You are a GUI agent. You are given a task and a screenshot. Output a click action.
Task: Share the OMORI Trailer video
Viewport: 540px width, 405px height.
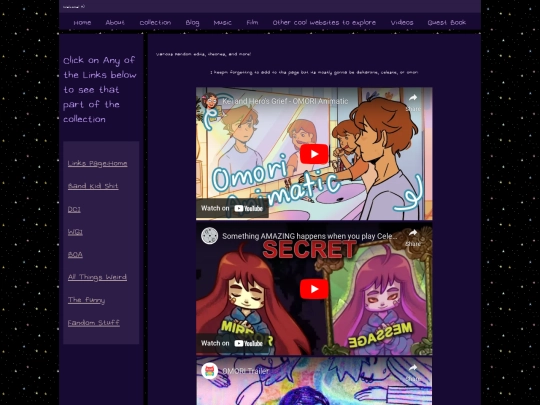413,373
